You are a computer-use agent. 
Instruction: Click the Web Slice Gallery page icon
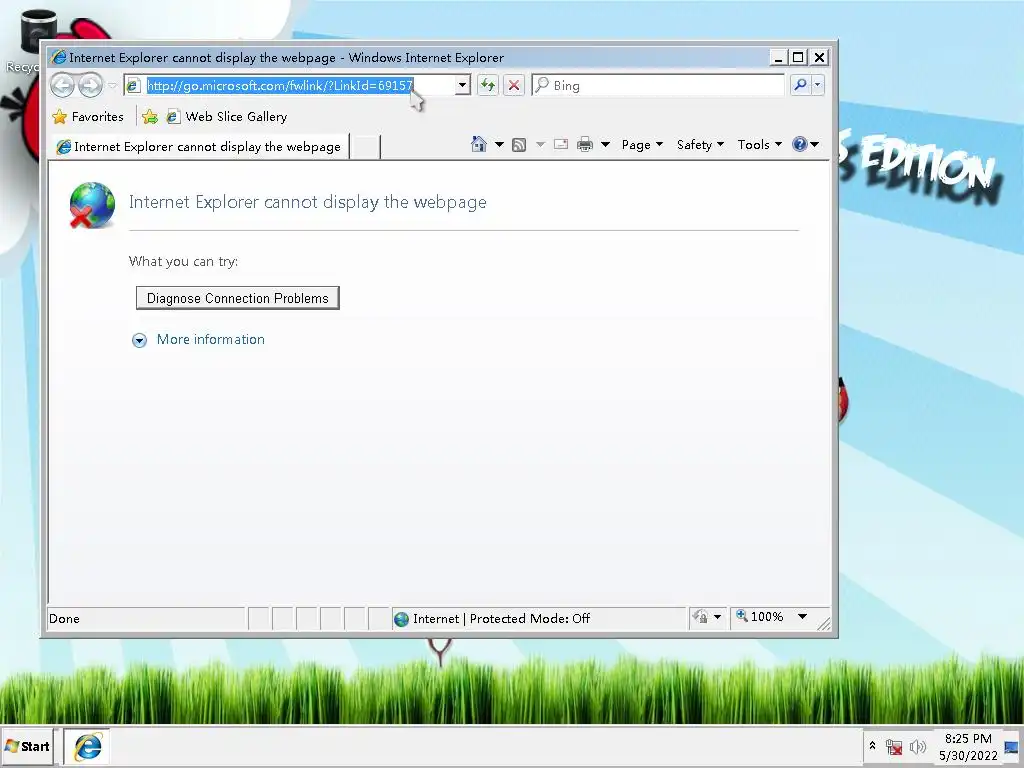click(173, 117)
